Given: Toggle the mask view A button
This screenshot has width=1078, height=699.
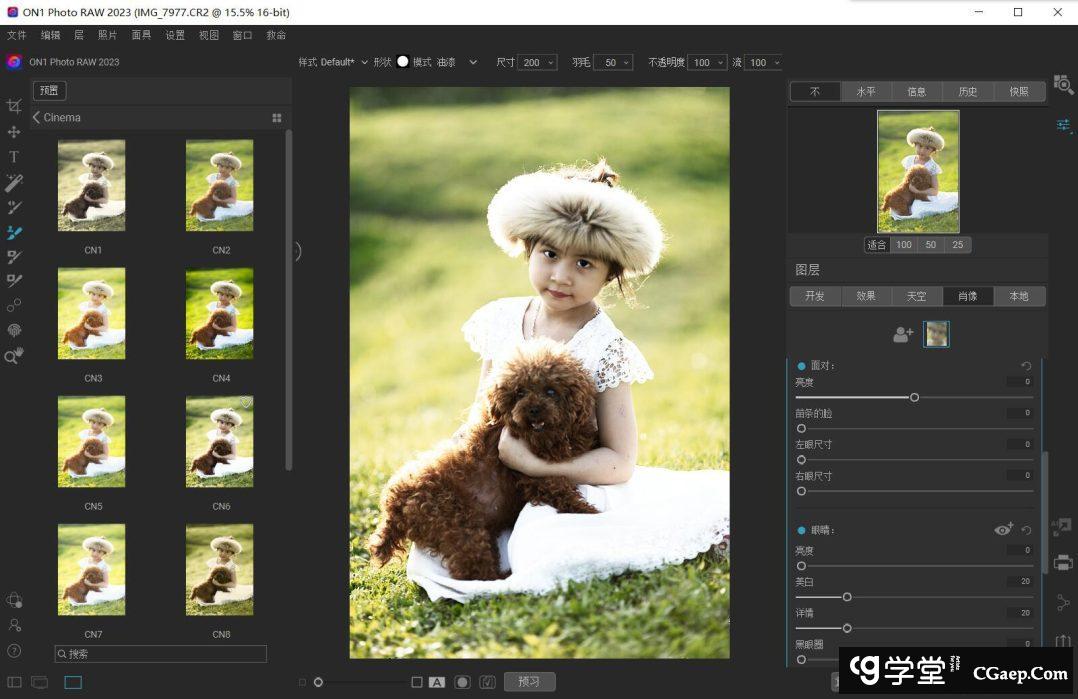Looking at the screenshot, I should [x=437, y=682].
